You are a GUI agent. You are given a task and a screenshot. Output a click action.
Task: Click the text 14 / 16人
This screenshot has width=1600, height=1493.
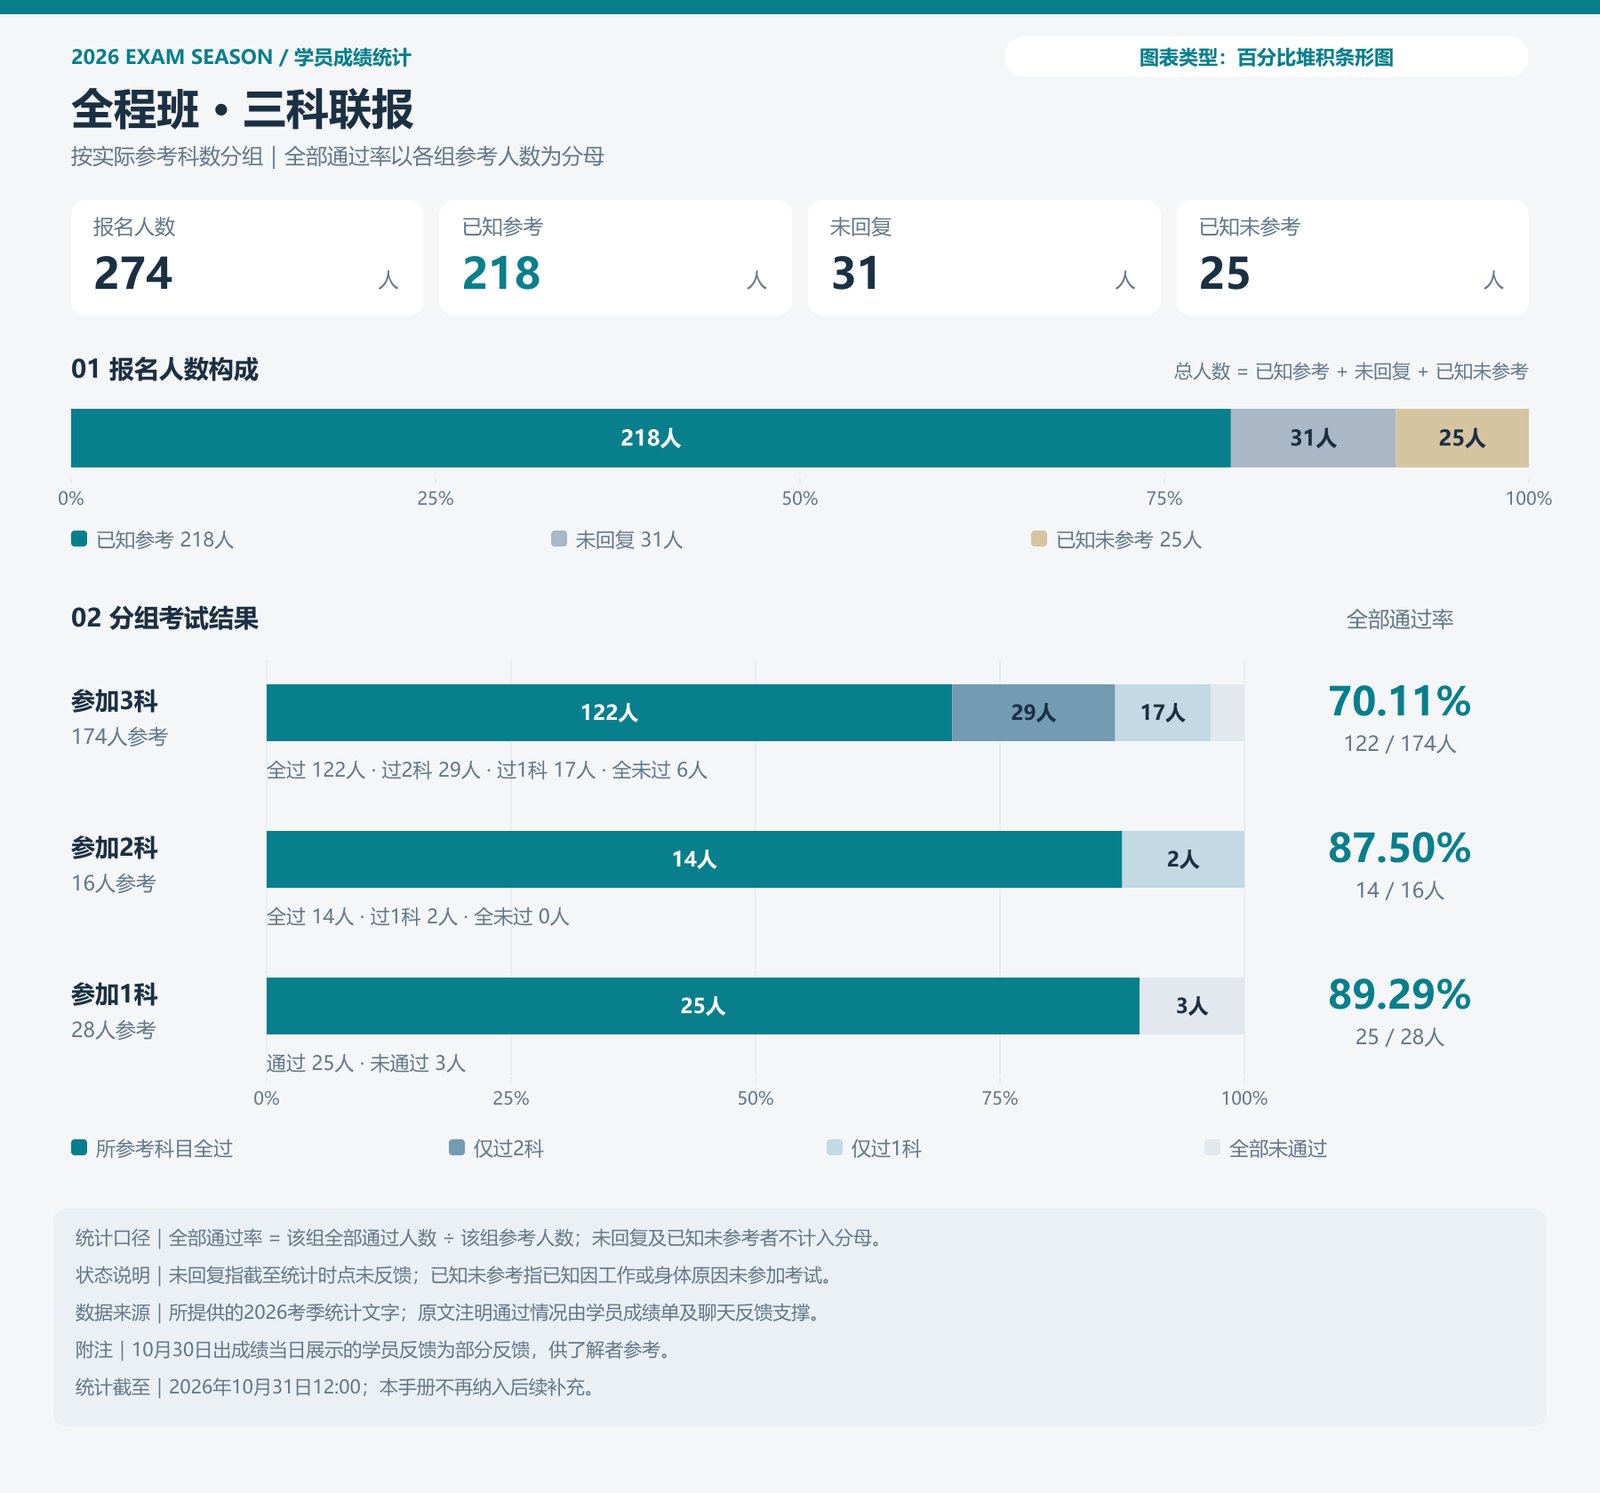point(1400,890)
